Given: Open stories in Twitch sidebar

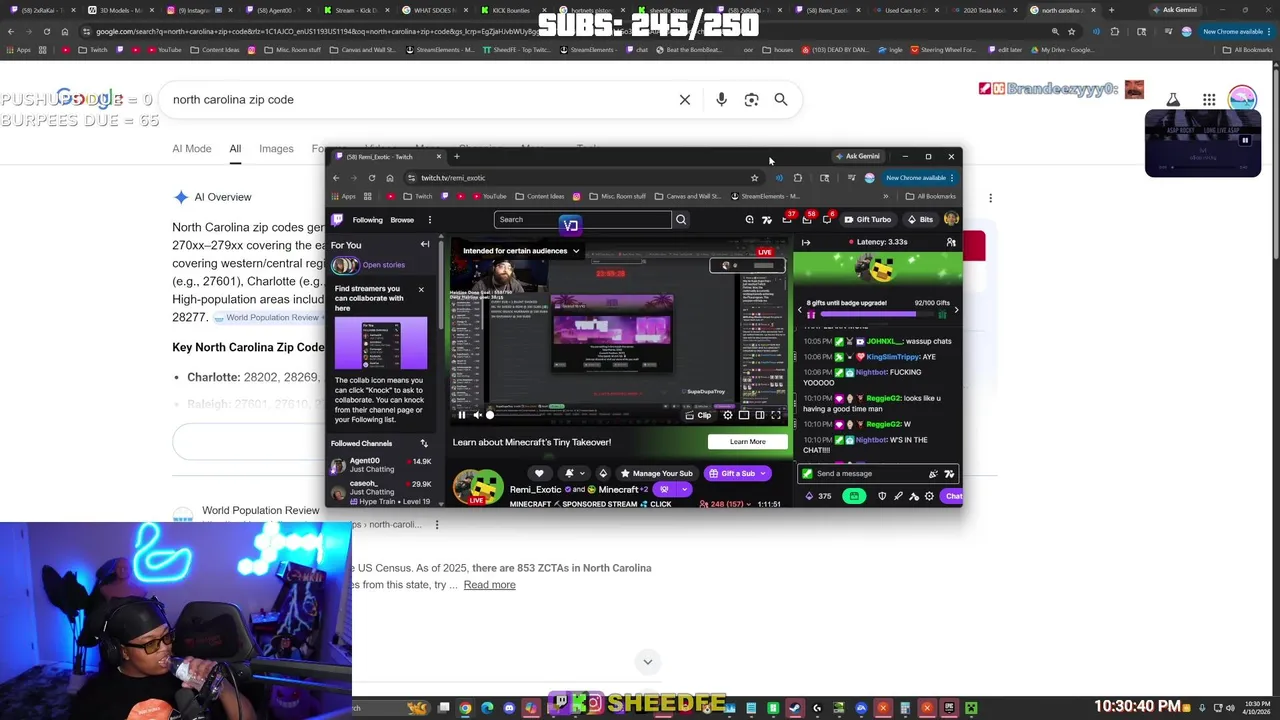Looking at the screenshot, I should (x=370, y=265).
